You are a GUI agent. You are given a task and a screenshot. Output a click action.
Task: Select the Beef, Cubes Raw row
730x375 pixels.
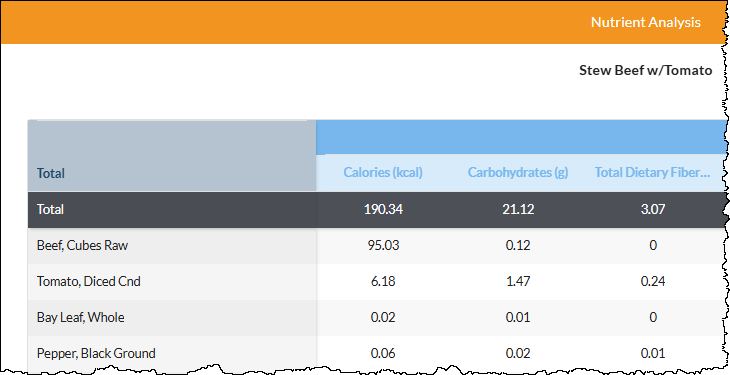click(377, 245)
